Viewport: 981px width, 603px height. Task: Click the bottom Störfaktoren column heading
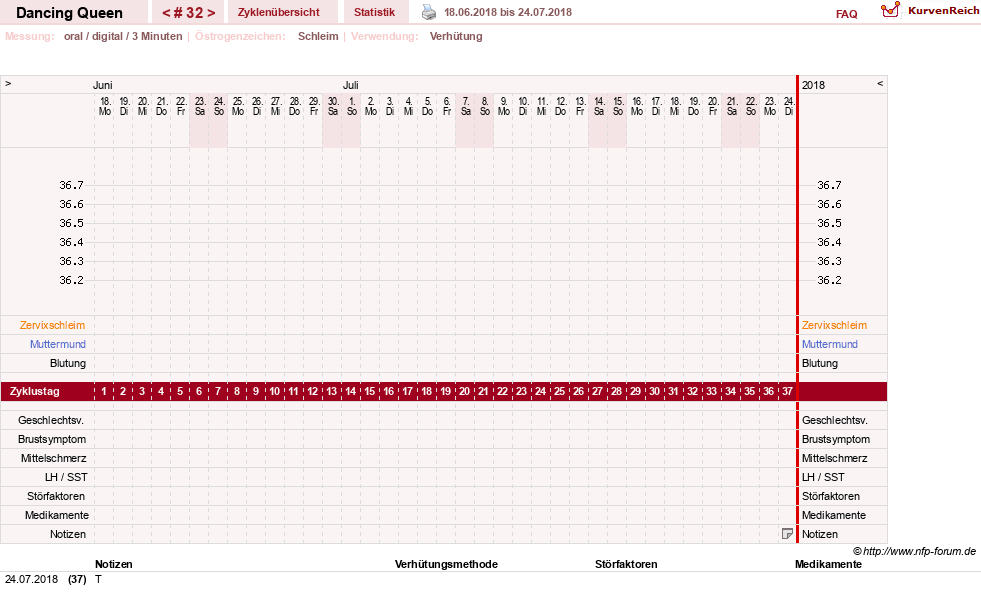click(x=626, y=564)
